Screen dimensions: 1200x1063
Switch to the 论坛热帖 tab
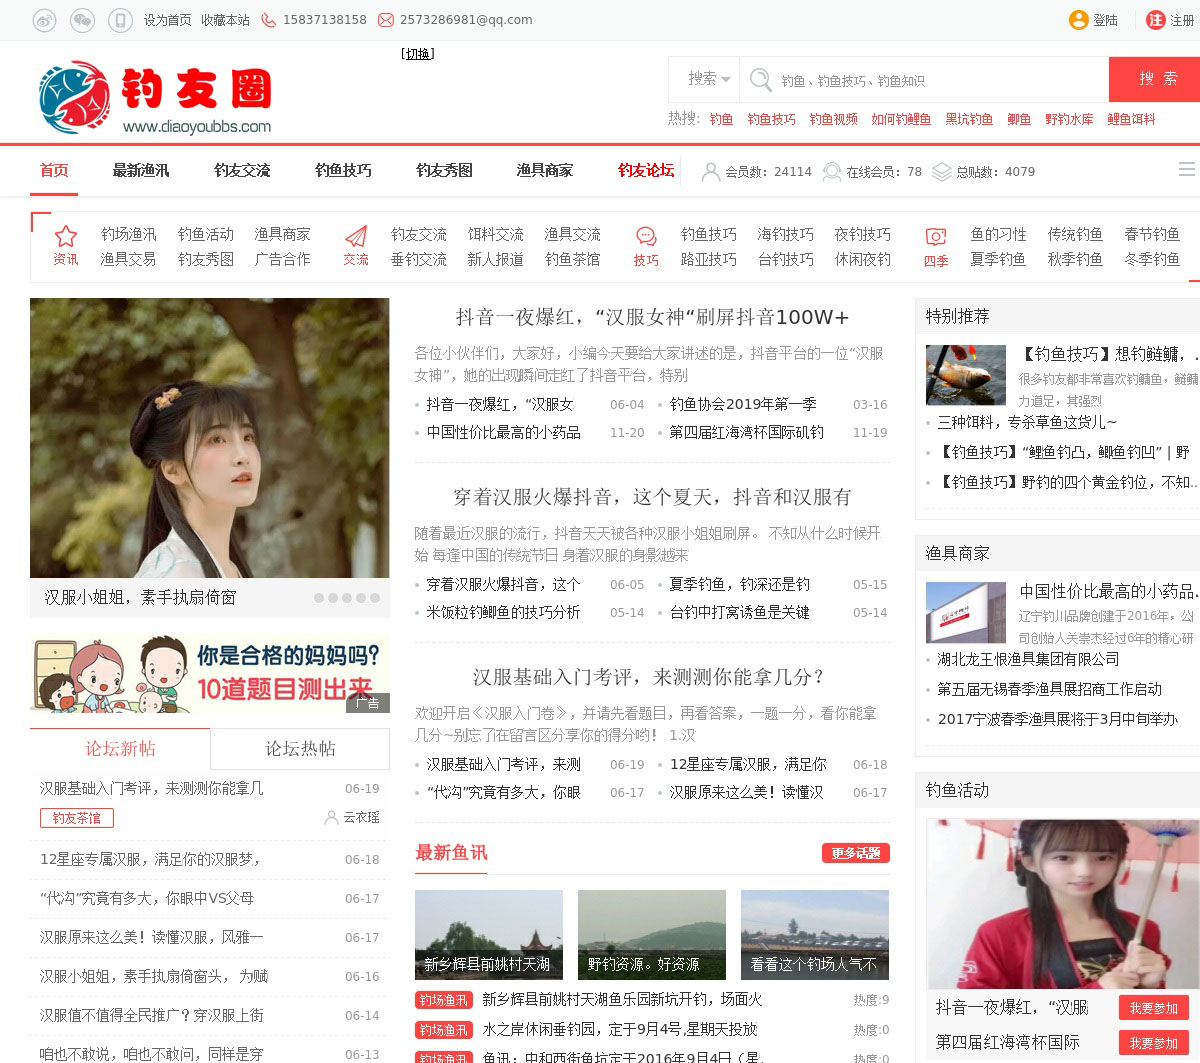[x=300, y=749]
